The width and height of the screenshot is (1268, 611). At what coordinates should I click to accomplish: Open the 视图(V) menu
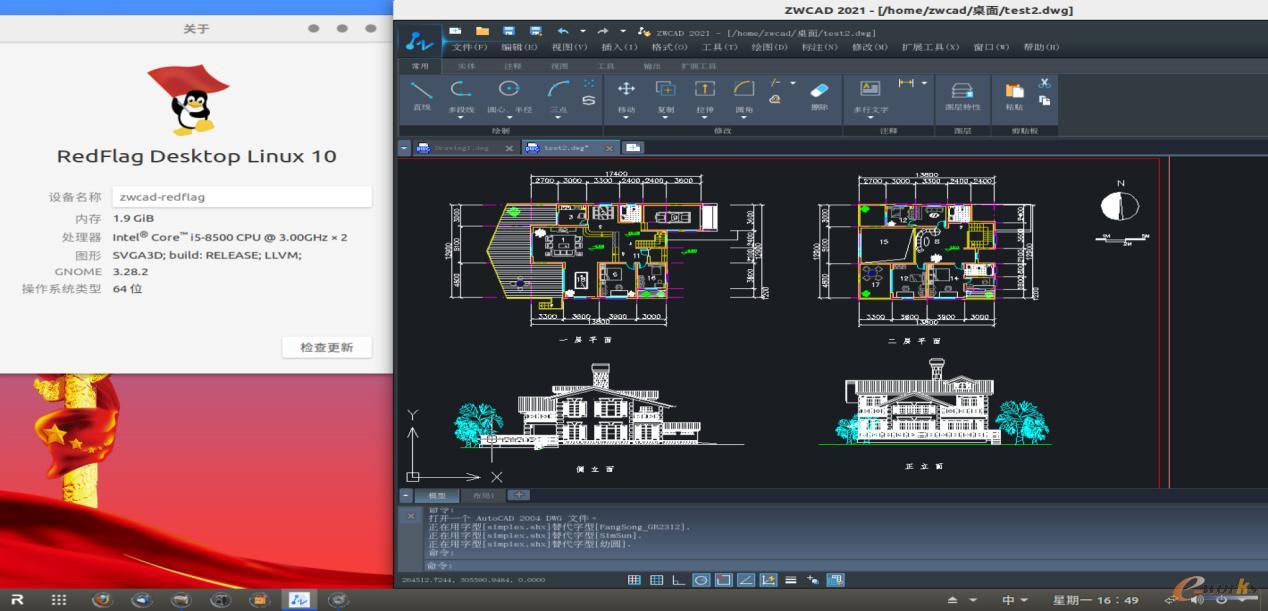point(569,47)
